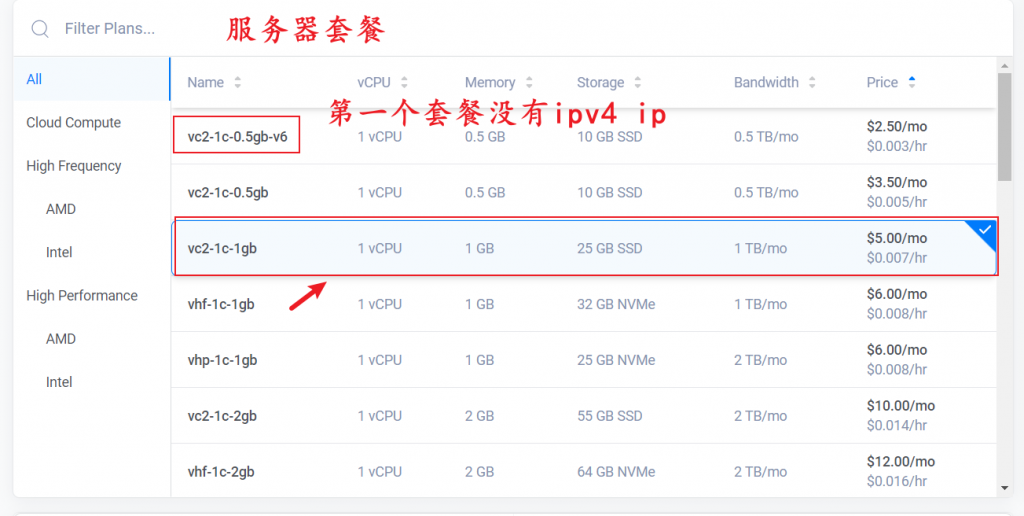Sort plans by Name column arrows
1024x516 pixels.
point(238,83)
